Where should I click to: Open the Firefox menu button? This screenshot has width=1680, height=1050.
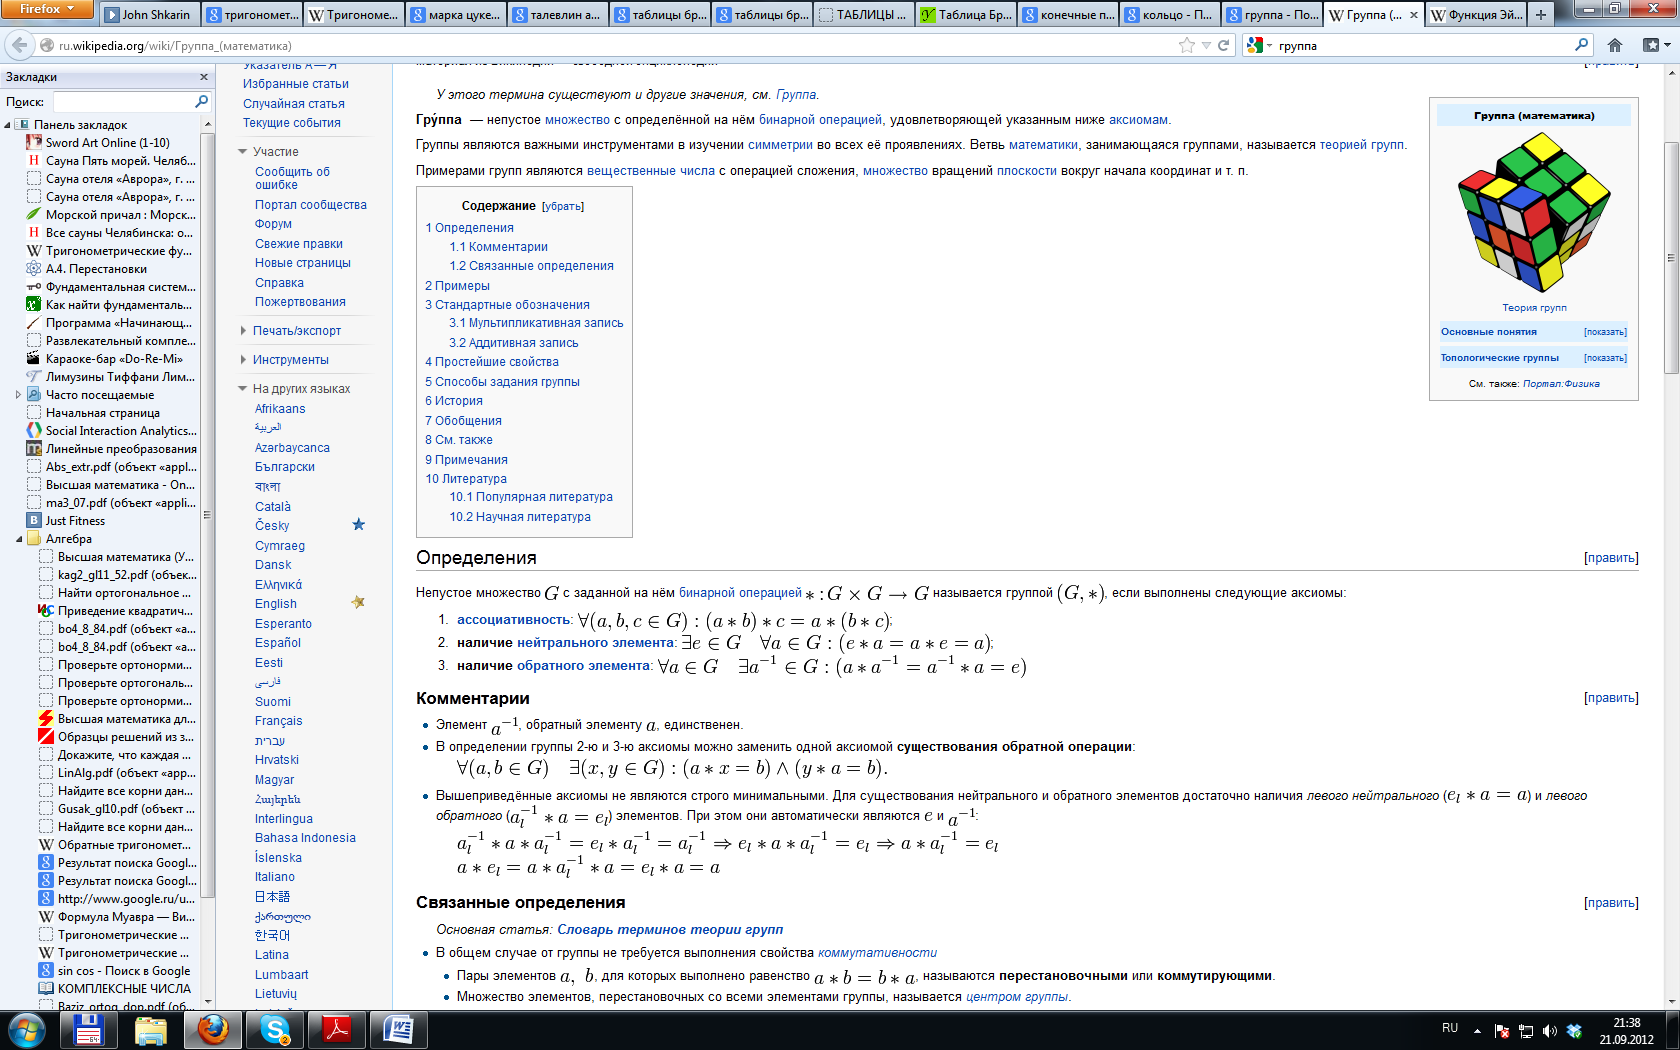point(47,9)
